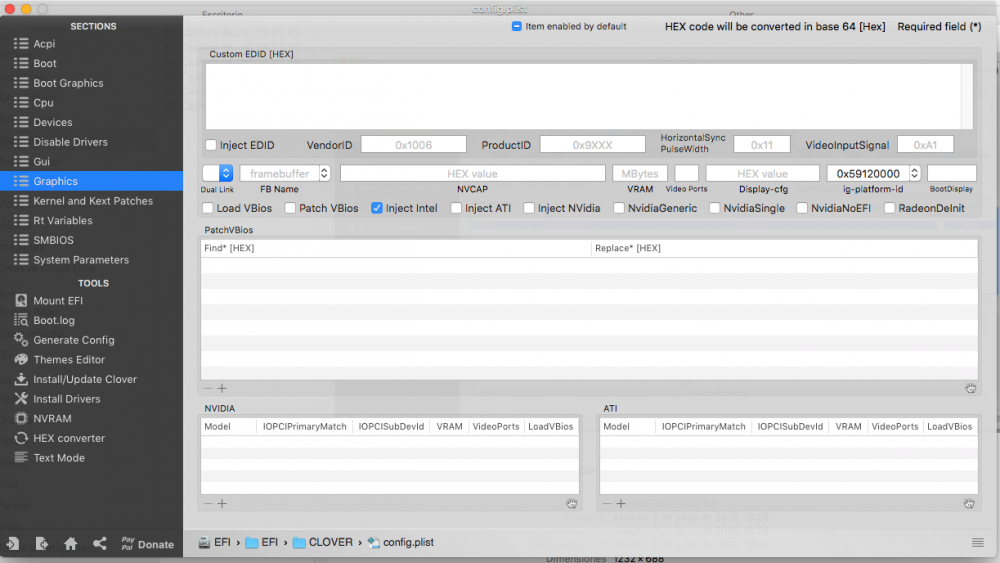This screenshot has width=1000, height=563.
Task: Select the Devices section
Action: (91, 122)
